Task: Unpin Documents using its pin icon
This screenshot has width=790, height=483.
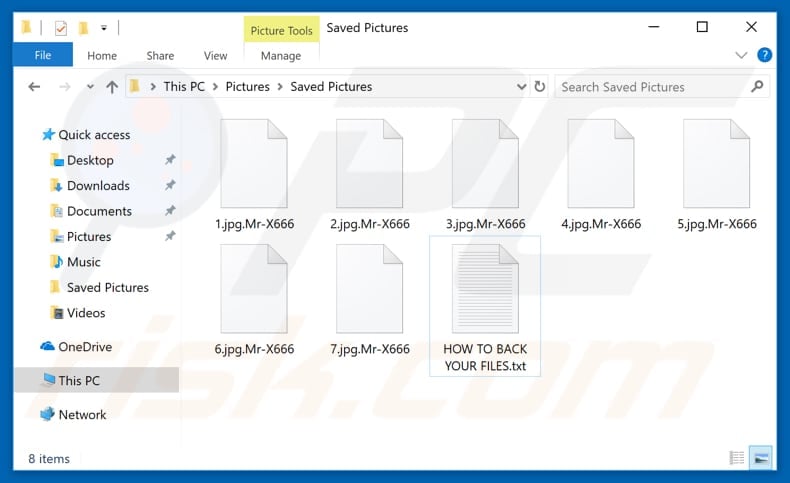Action: click(x=170, y=211)
